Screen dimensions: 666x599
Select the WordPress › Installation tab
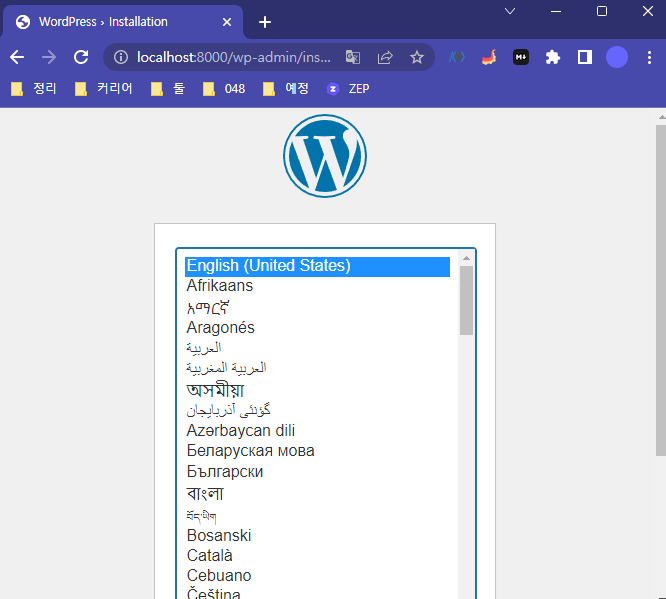[123, 22]
